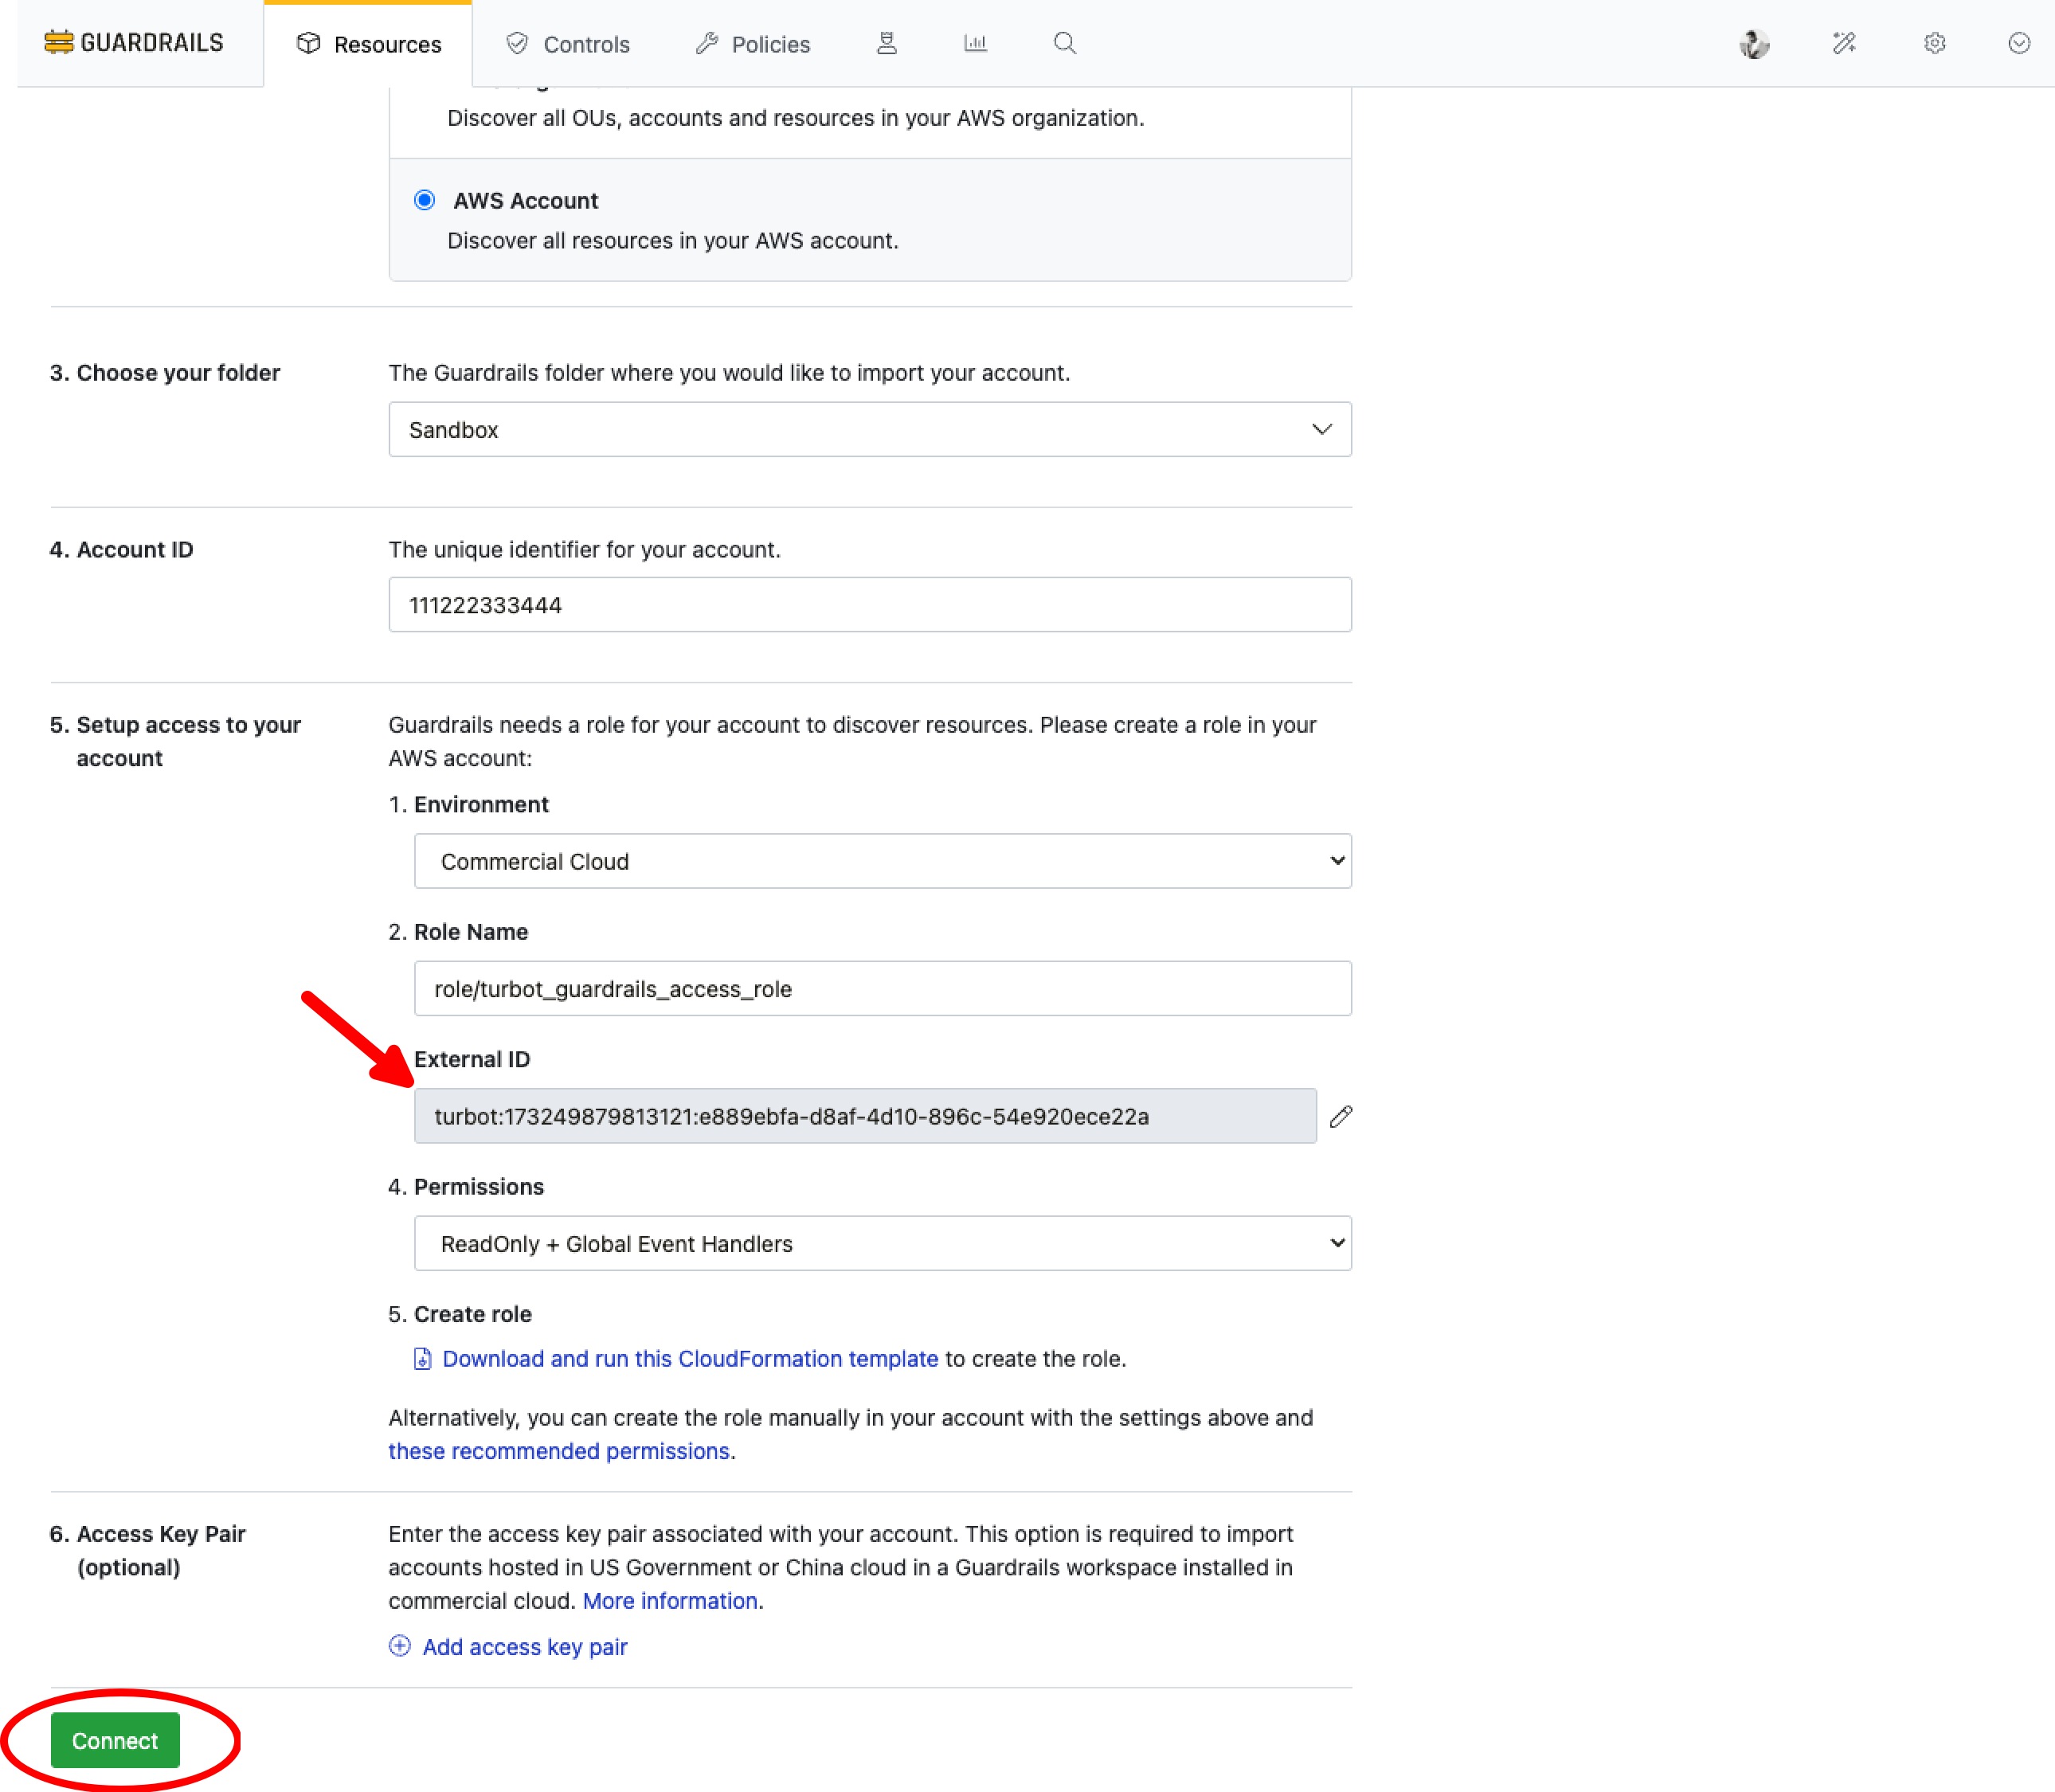Open the user permissions icon in navbar

886,43
